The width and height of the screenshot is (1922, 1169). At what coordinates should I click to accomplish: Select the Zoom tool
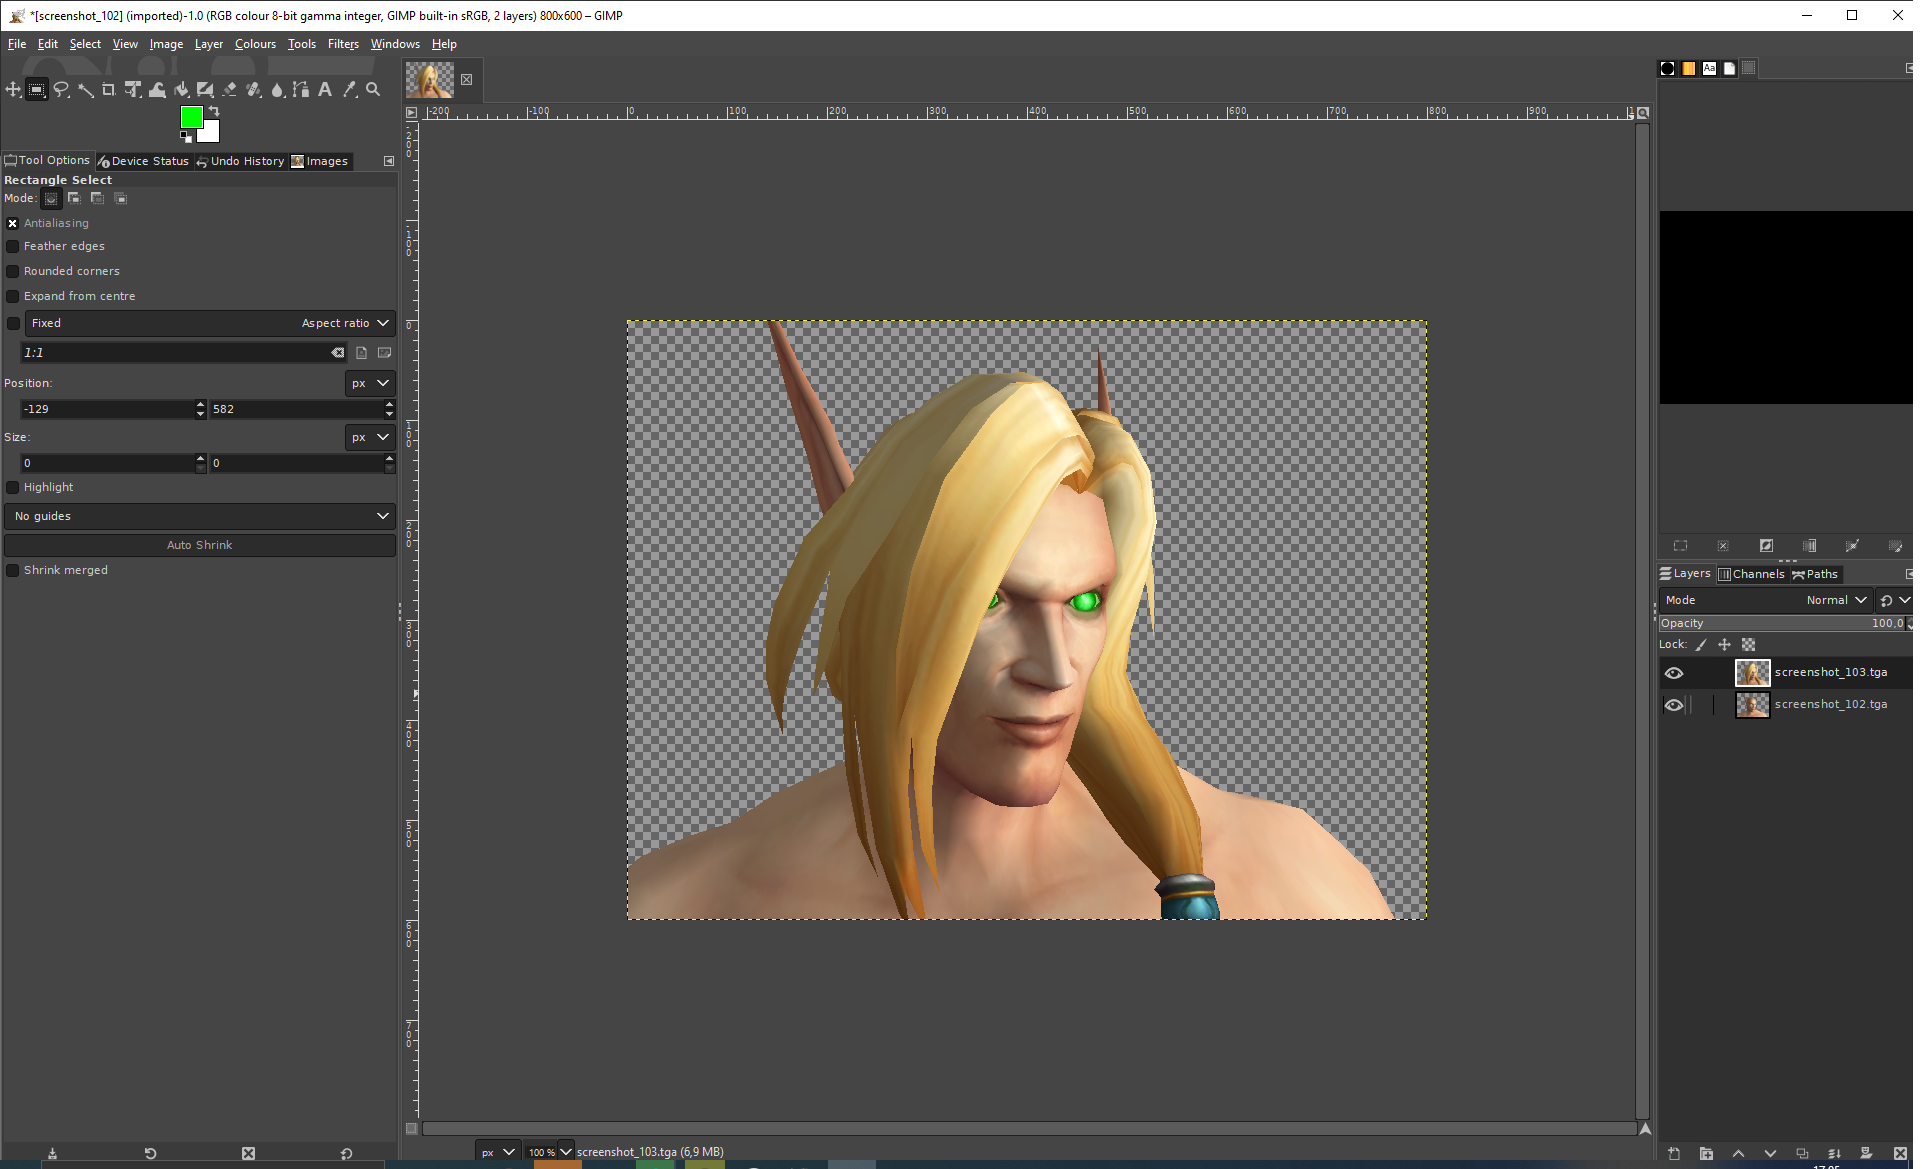click(x=373, y=90)
